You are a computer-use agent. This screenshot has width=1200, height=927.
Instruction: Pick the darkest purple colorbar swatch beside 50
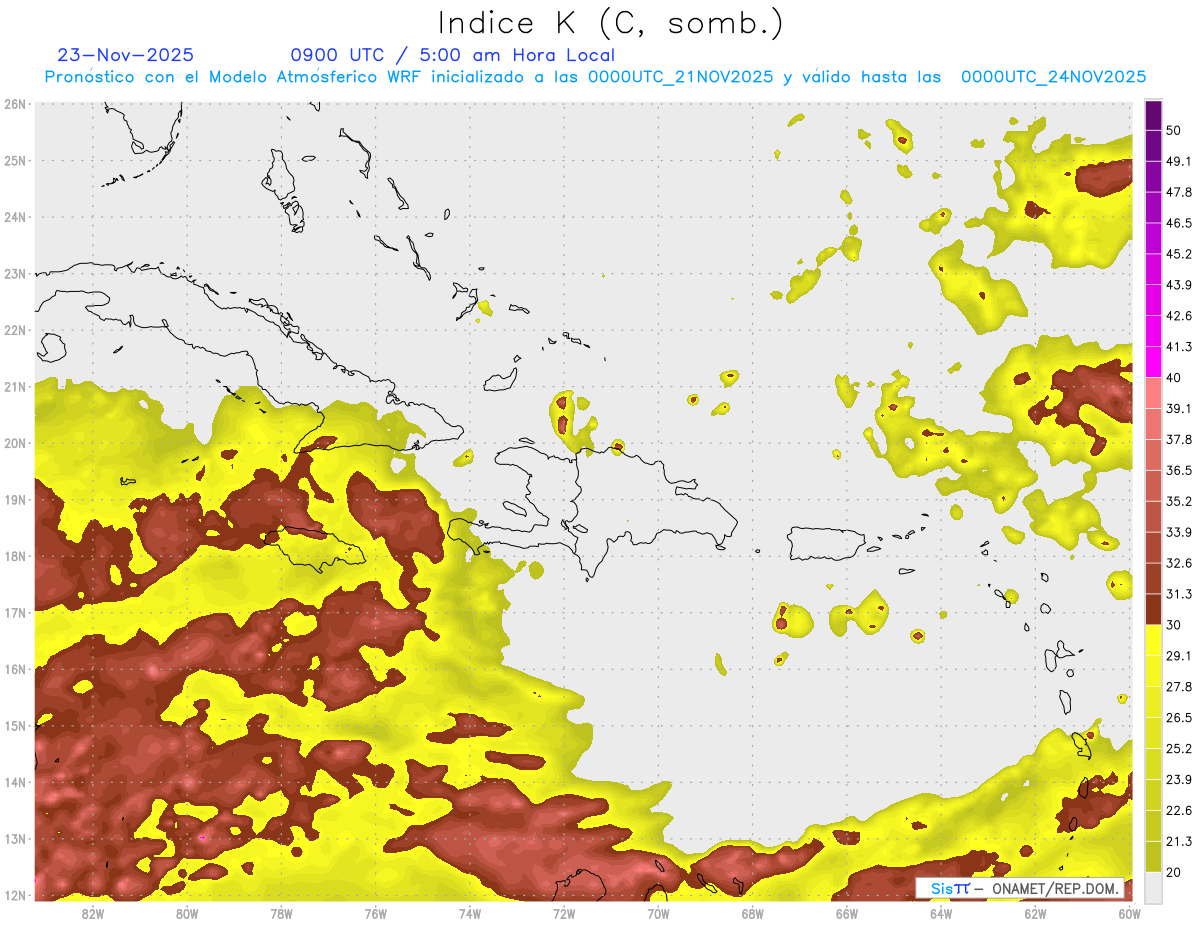tap(1153, 116)
